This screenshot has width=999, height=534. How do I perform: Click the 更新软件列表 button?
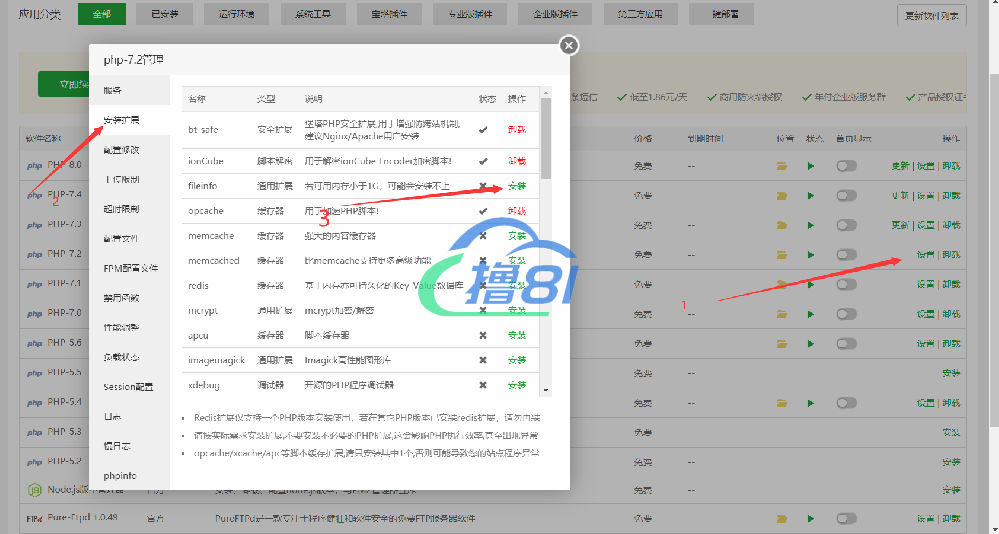pos(931,15)
